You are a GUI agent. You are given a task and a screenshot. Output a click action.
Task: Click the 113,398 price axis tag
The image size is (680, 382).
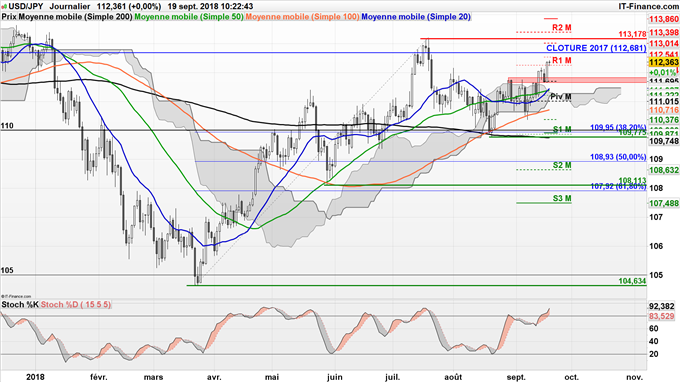coord(664,33)
